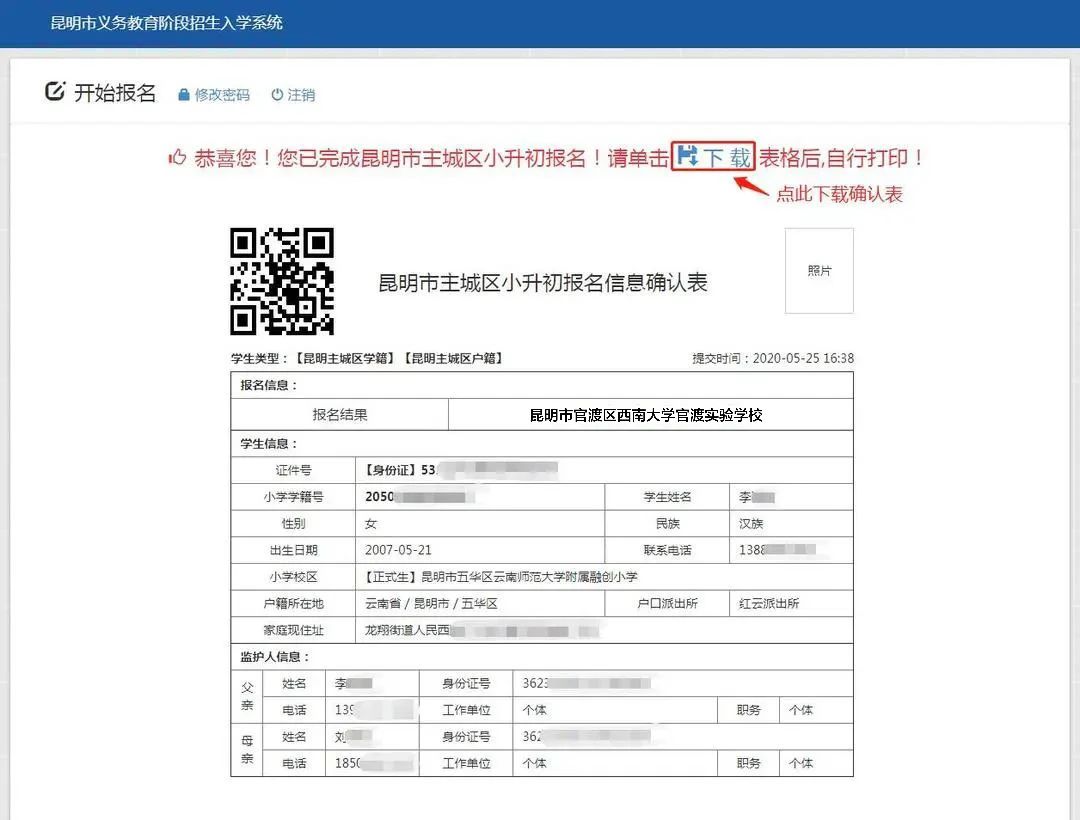The height and width of the screenshot is (820, 1080).
Task: Click the 小学学籍号 label
Action: (293, 496)
